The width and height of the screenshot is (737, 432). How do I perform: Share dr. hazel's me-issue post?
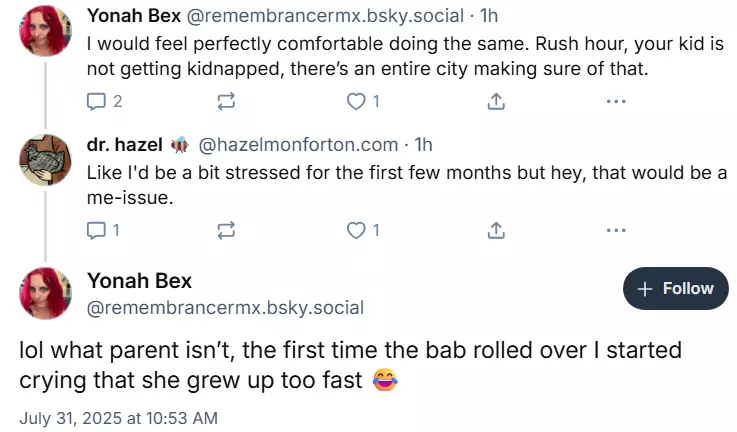[496, 230]
